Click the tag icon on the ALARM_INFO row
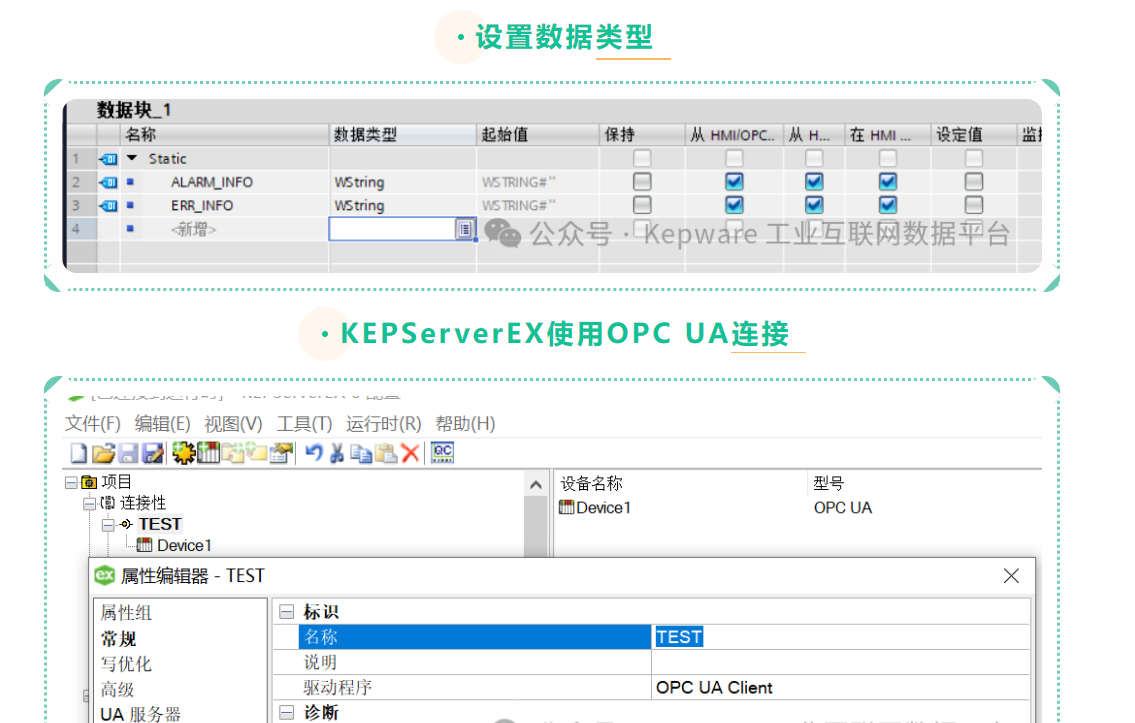 pos(109,182)
